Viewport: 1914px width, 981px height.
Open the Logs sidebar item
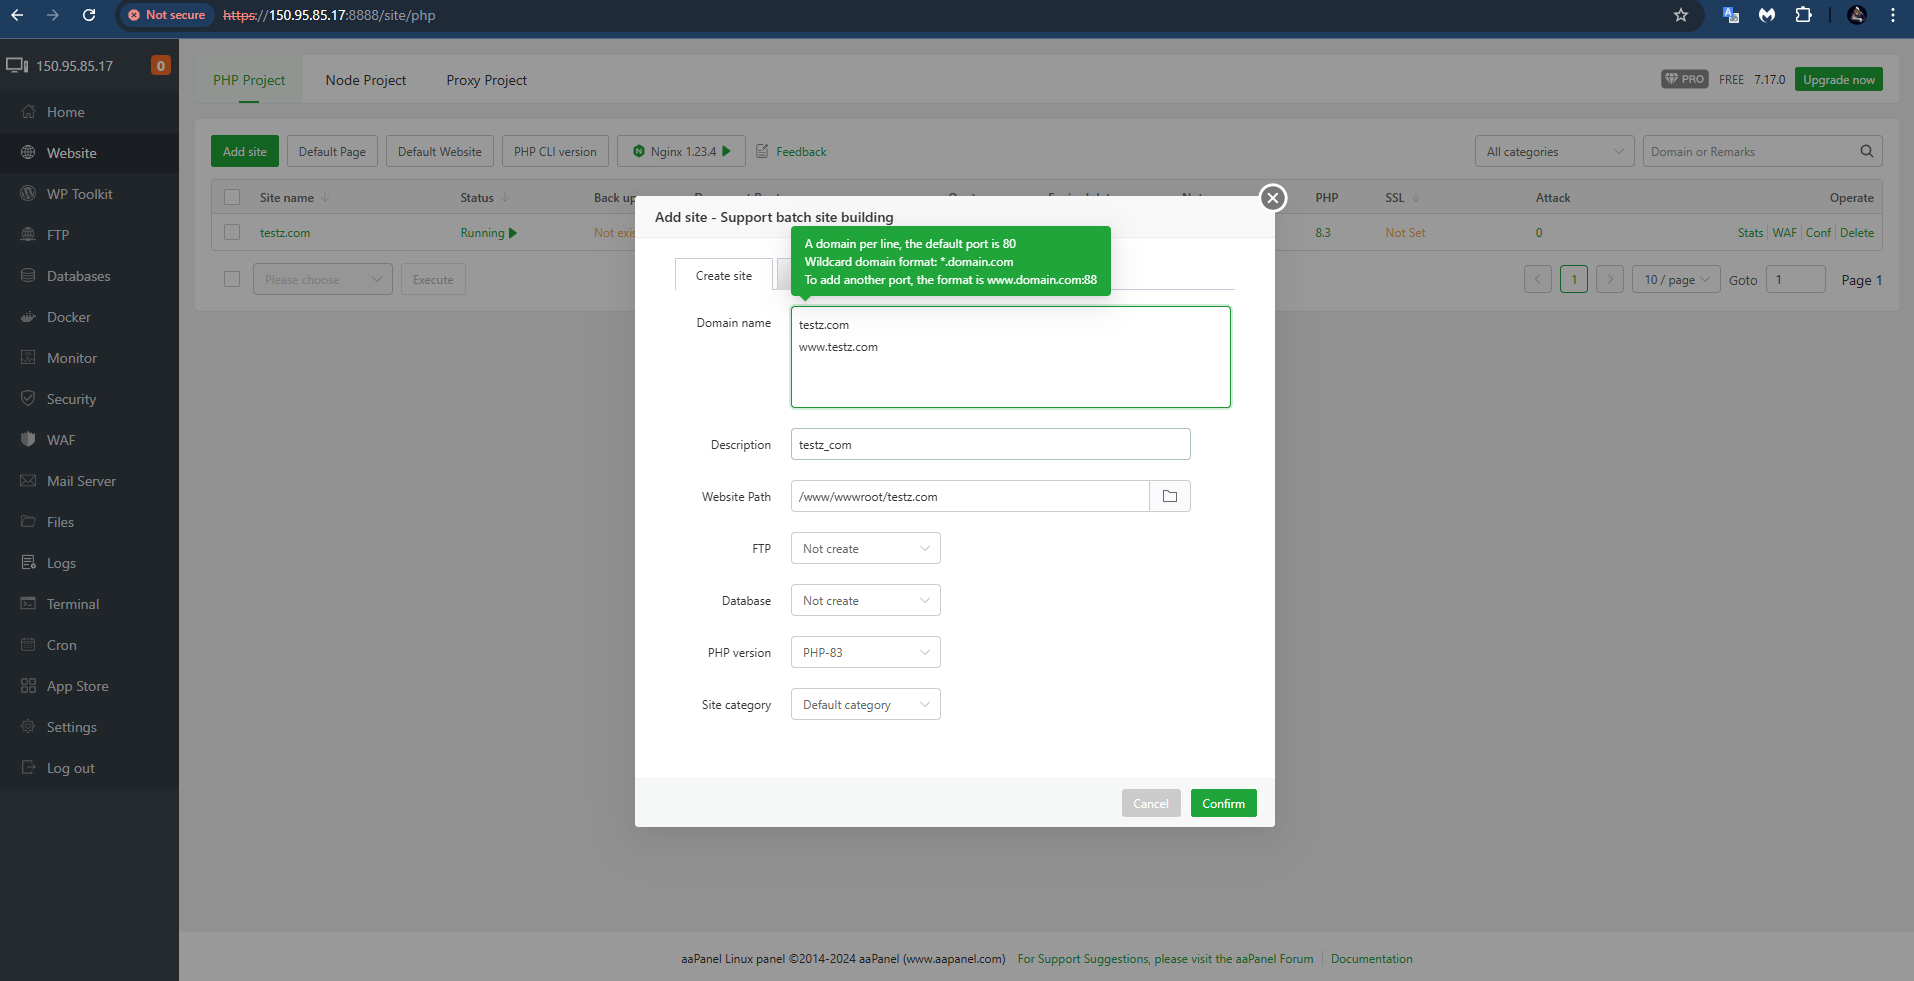tap(89, 563)
